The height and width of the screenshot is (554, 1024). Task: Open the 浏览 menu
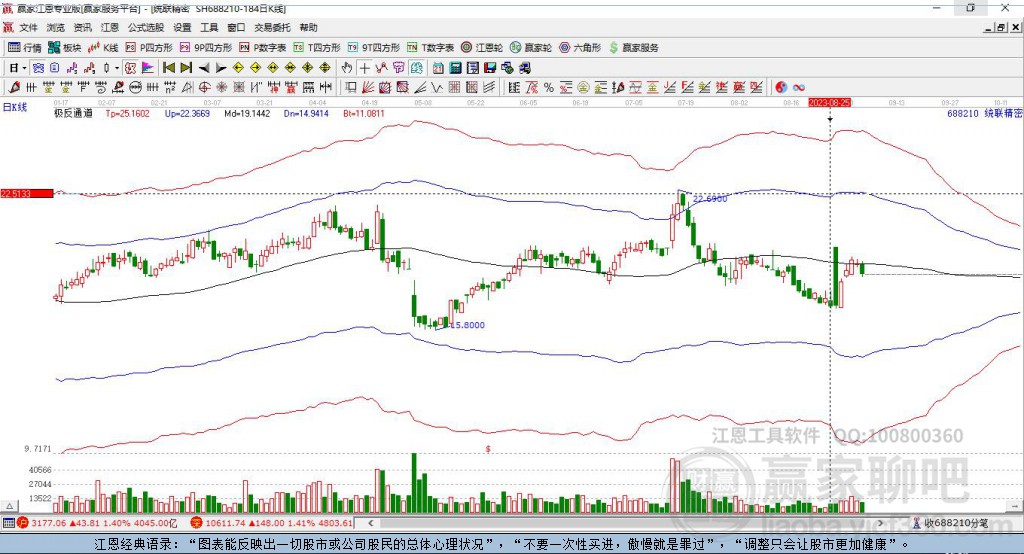click(56, 27)
